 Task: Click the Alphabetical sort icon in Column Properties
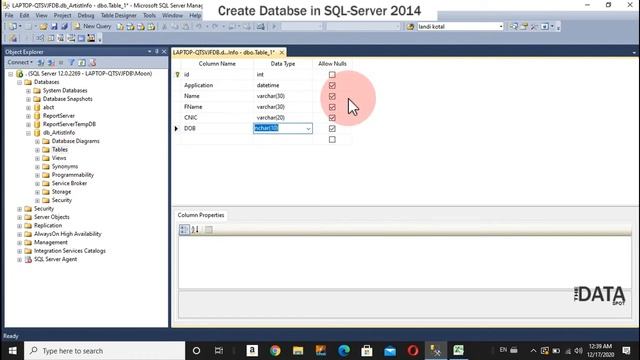(195, 230)
